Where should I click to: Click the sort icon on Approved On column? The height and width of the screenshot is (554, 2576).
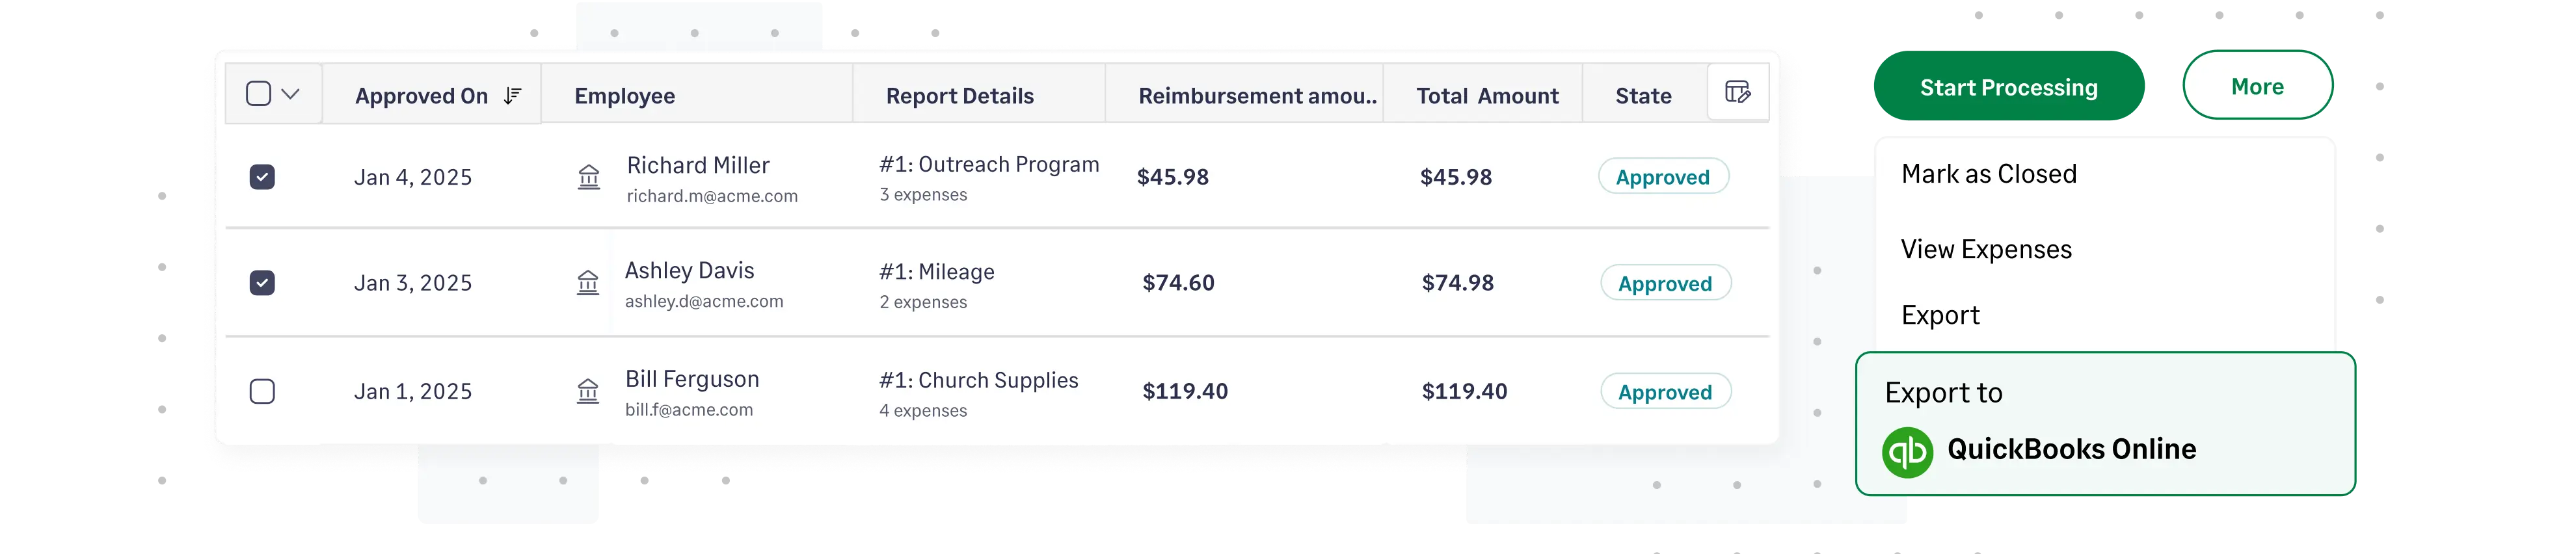(x=512, y=96)
